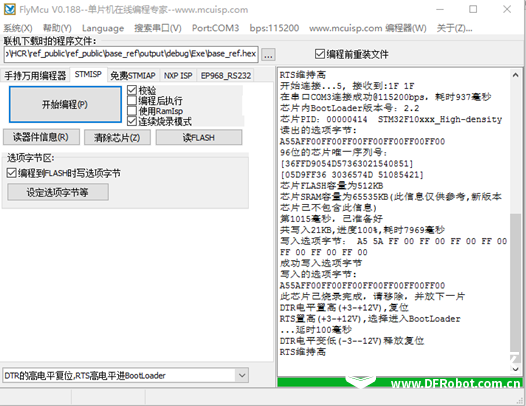Click the FlyMcu application icon in title bar
This screenshot has height=406, width=526.
(x=9, y=9)
